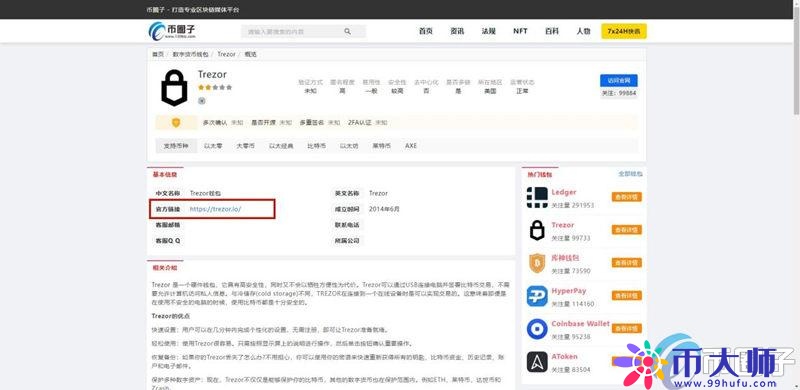Open 法规 in top navigation
800x390 pixels.
tap(488, 31)
